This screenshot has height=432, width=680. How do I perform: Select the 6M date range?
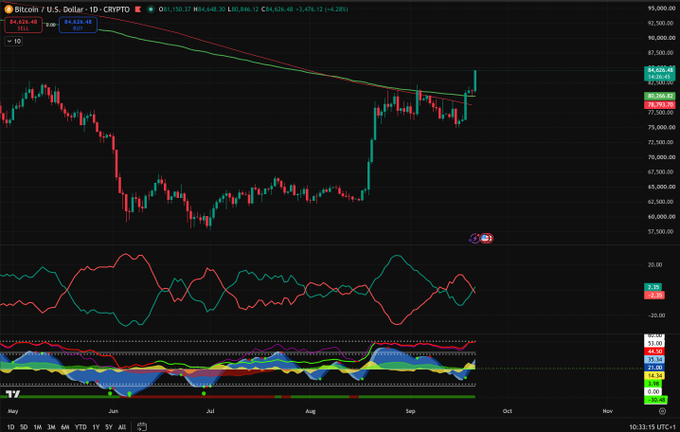tap(65, 427)
